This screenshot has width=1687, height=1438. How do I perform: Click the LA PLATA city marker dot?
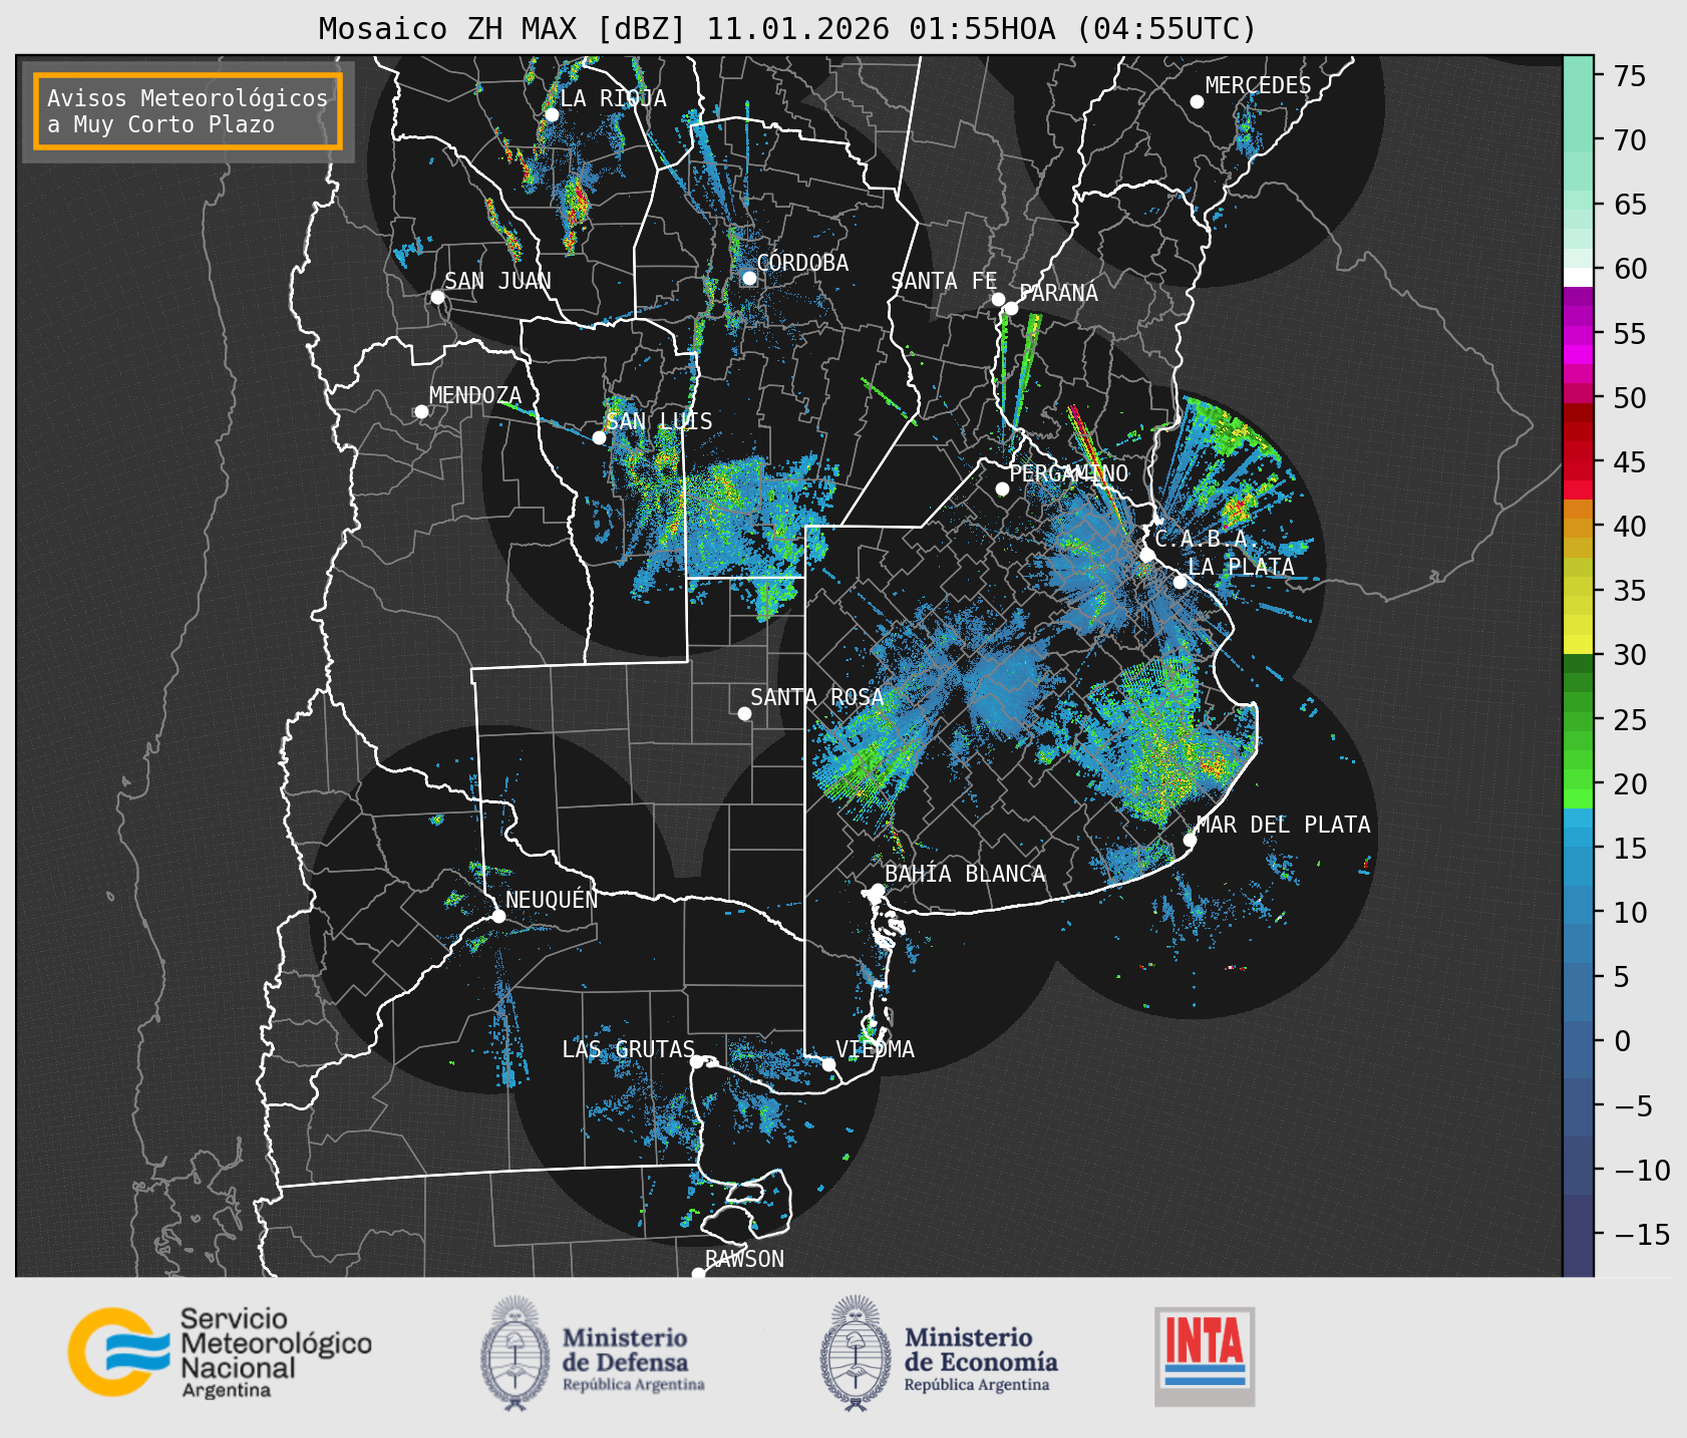[x=1180, y=582]
